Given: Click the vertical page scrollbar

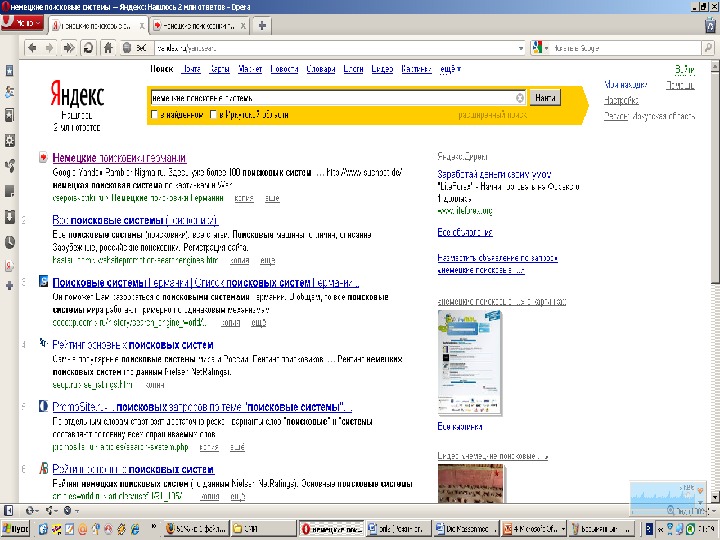Looking at the screenshot, I should click(x=715, y=281).
